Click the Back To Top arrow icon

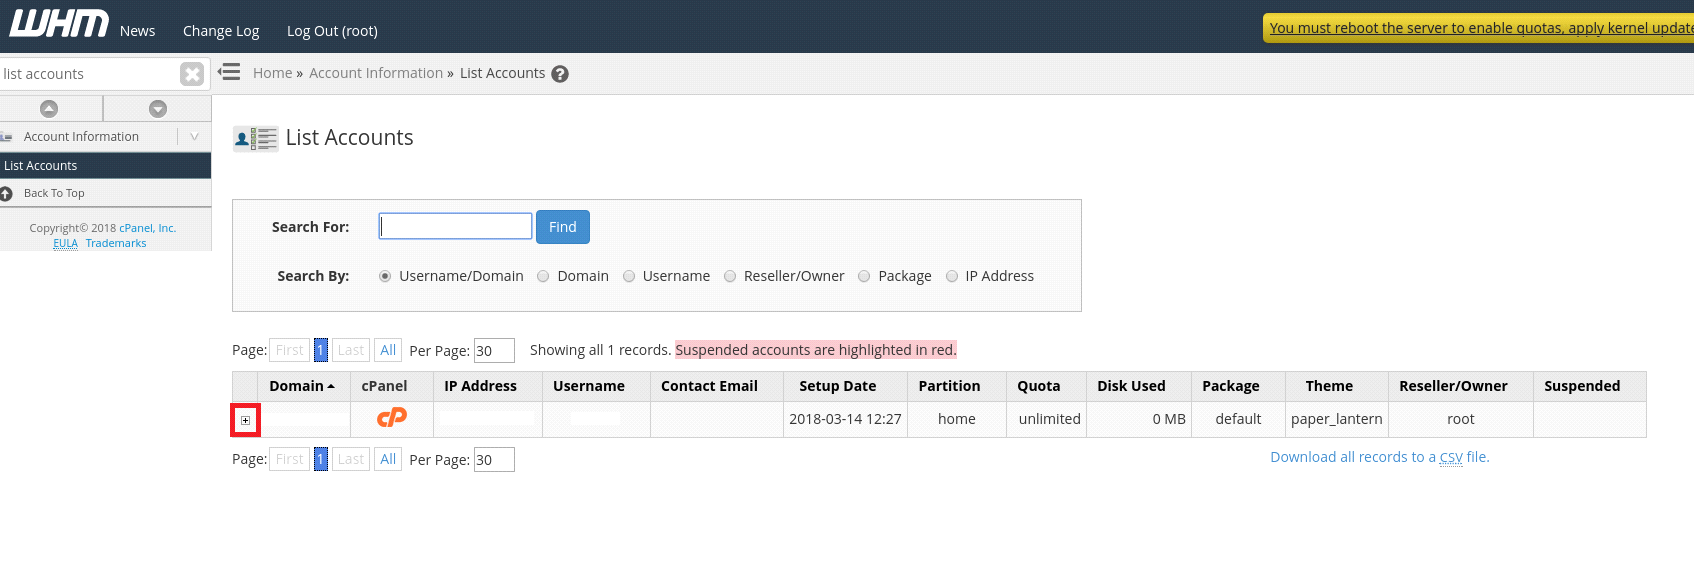pos(6,193)
